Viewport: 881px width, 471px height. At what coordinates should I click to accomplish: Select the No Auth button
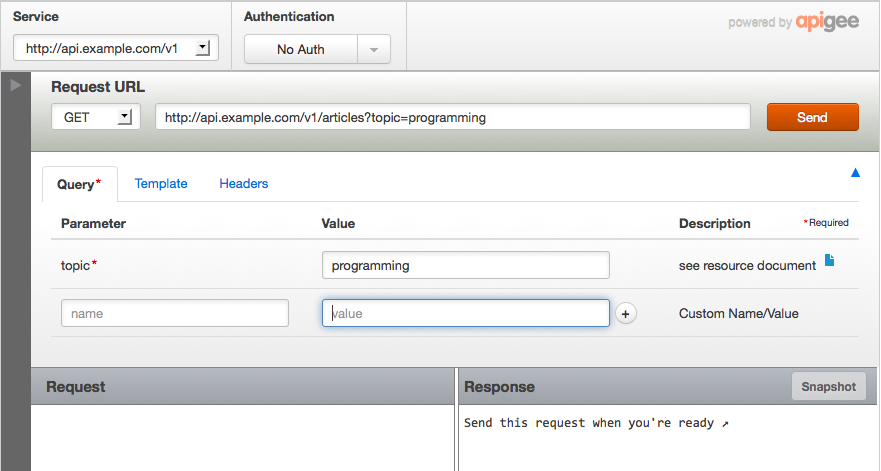coord(301,49)
